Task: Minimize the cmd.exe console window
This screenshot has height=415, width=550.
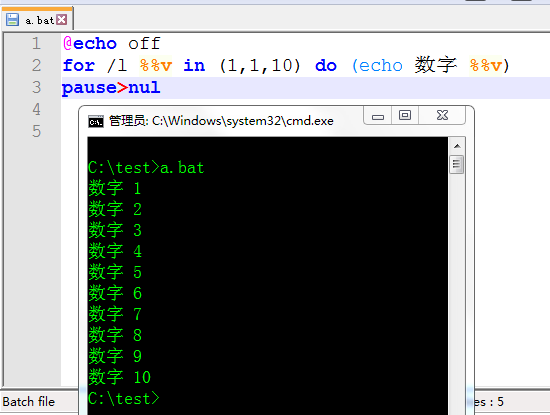Action: pyautogui.click(x=378, y=116)
